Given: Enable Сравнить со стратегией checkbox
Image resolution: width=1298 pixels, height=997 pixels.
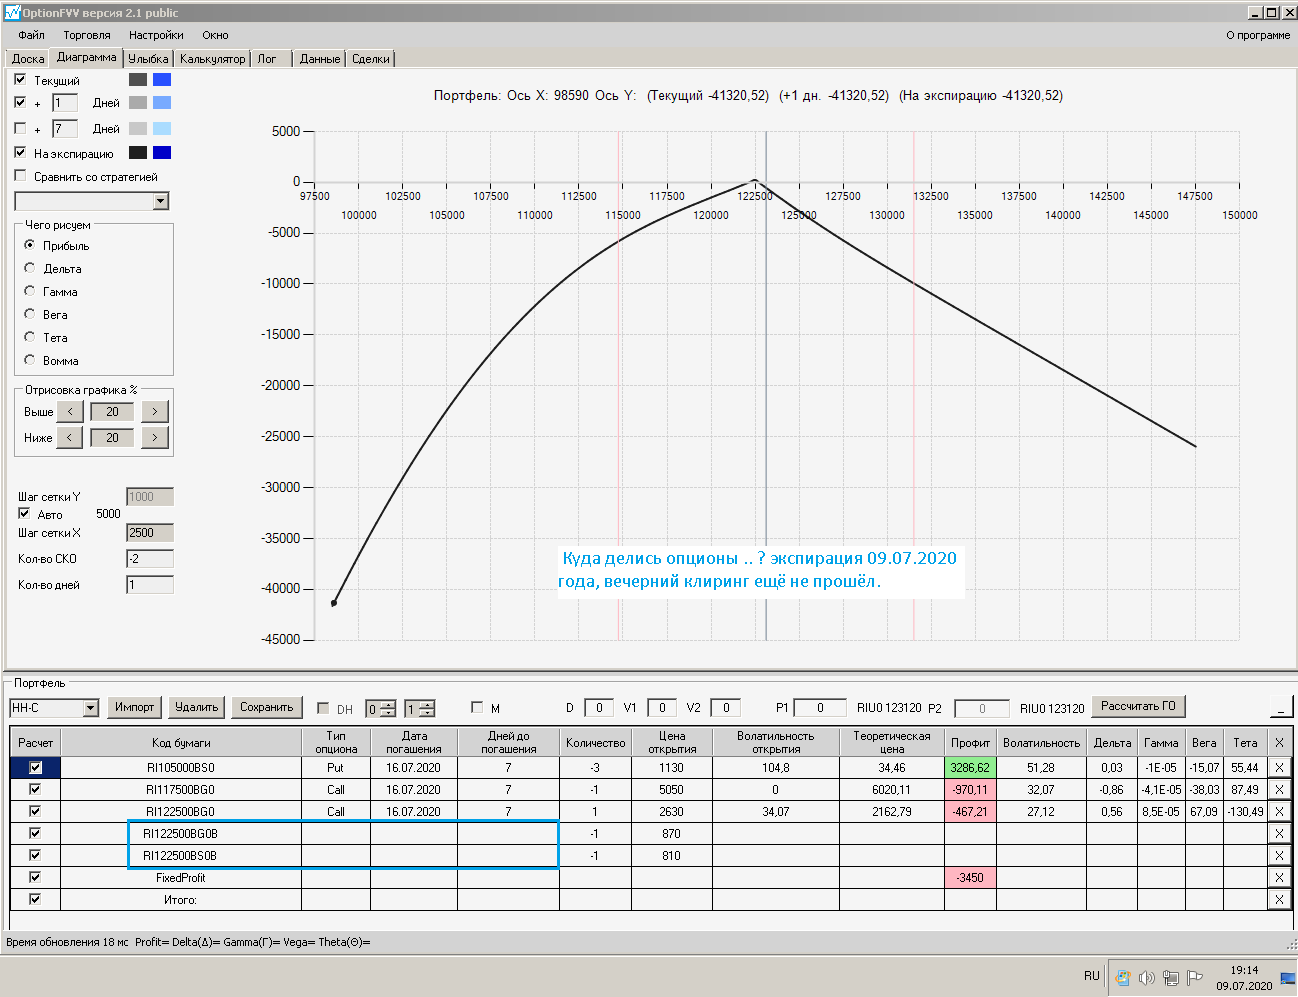Looking at the screenshot, I should click(x=20, y=176).
